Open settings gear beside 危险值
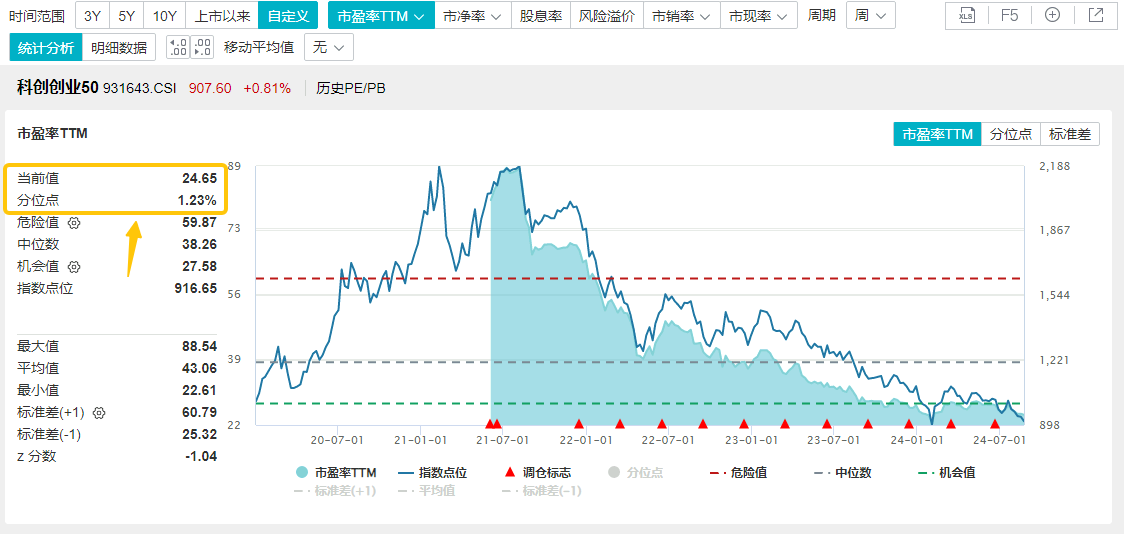Viewport: 1124px width, 534px height. point(74,222)
